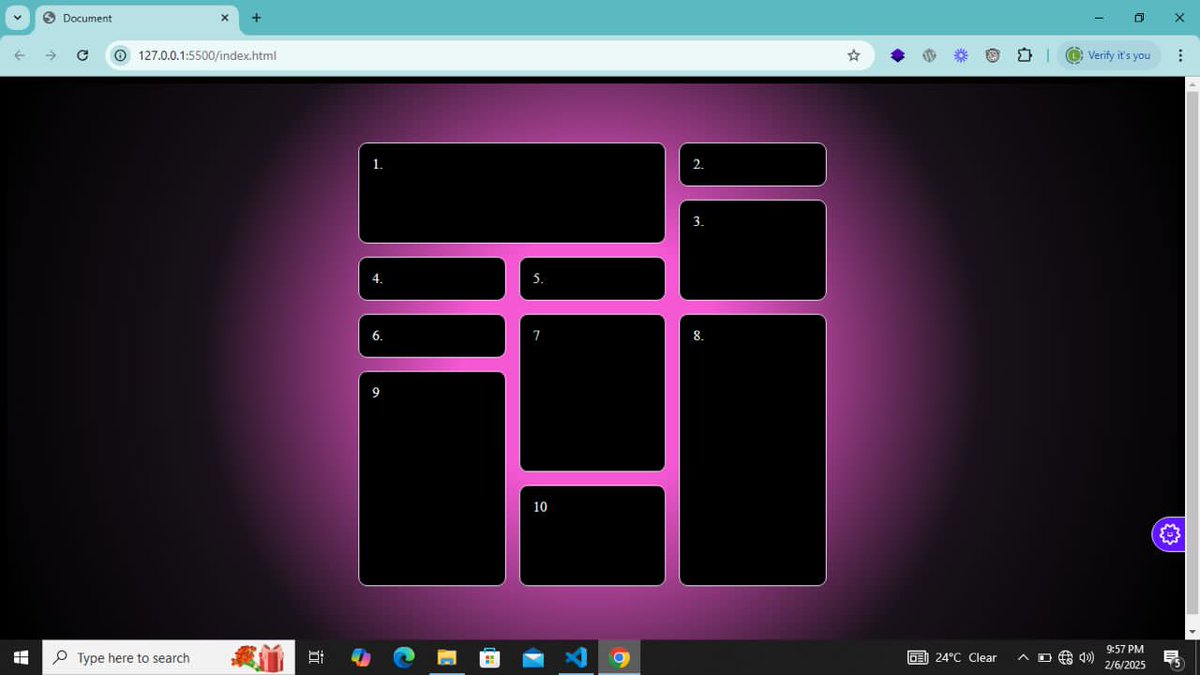
Task: Open the WordPress extension icon
Action: pyautogui.click(x=929, y=55)
